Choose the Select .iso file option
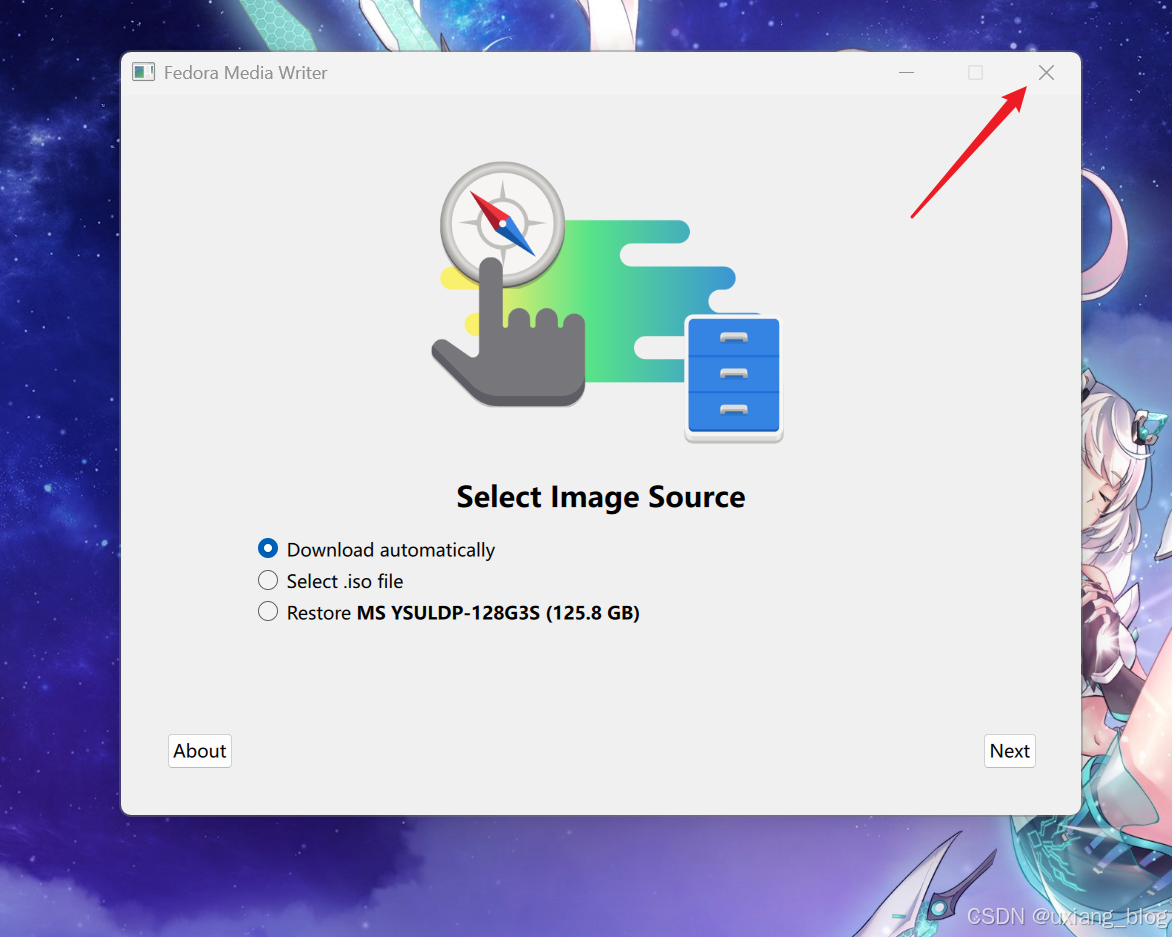Screen dimensions: 1172x937 point(268,581)
